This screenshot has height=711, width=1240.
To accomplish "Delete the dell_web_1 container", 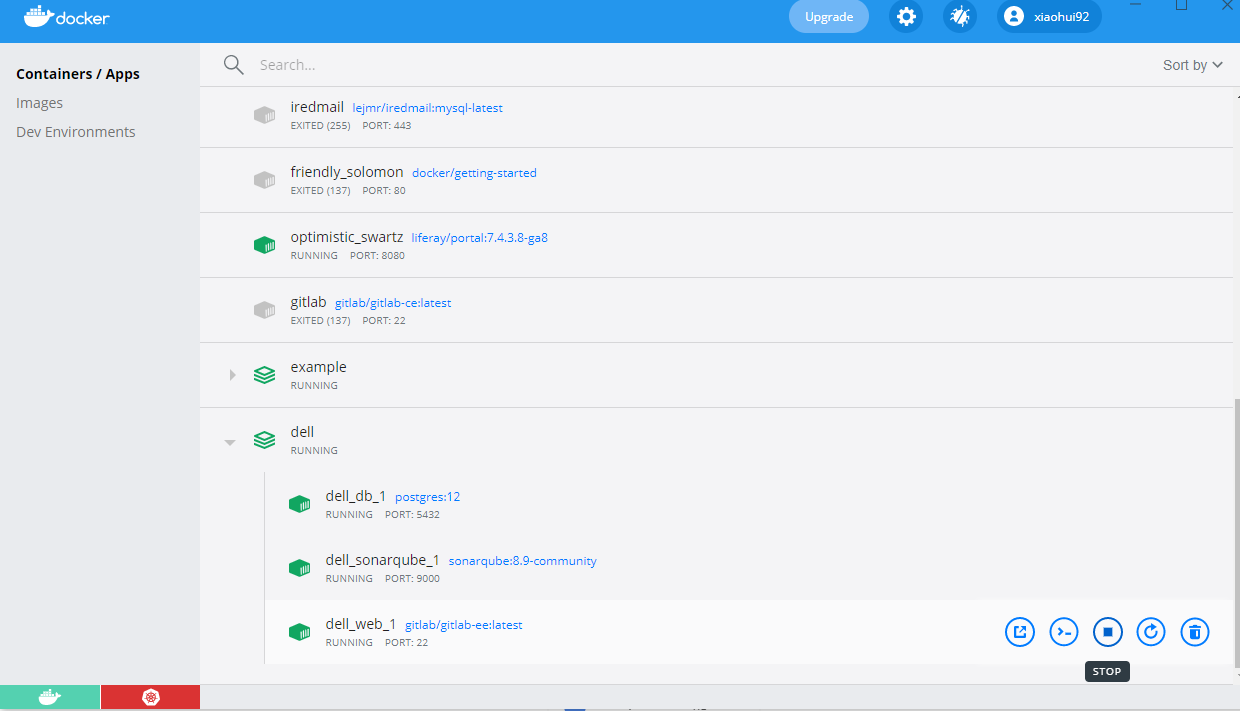I will [x=1195, y=631].
